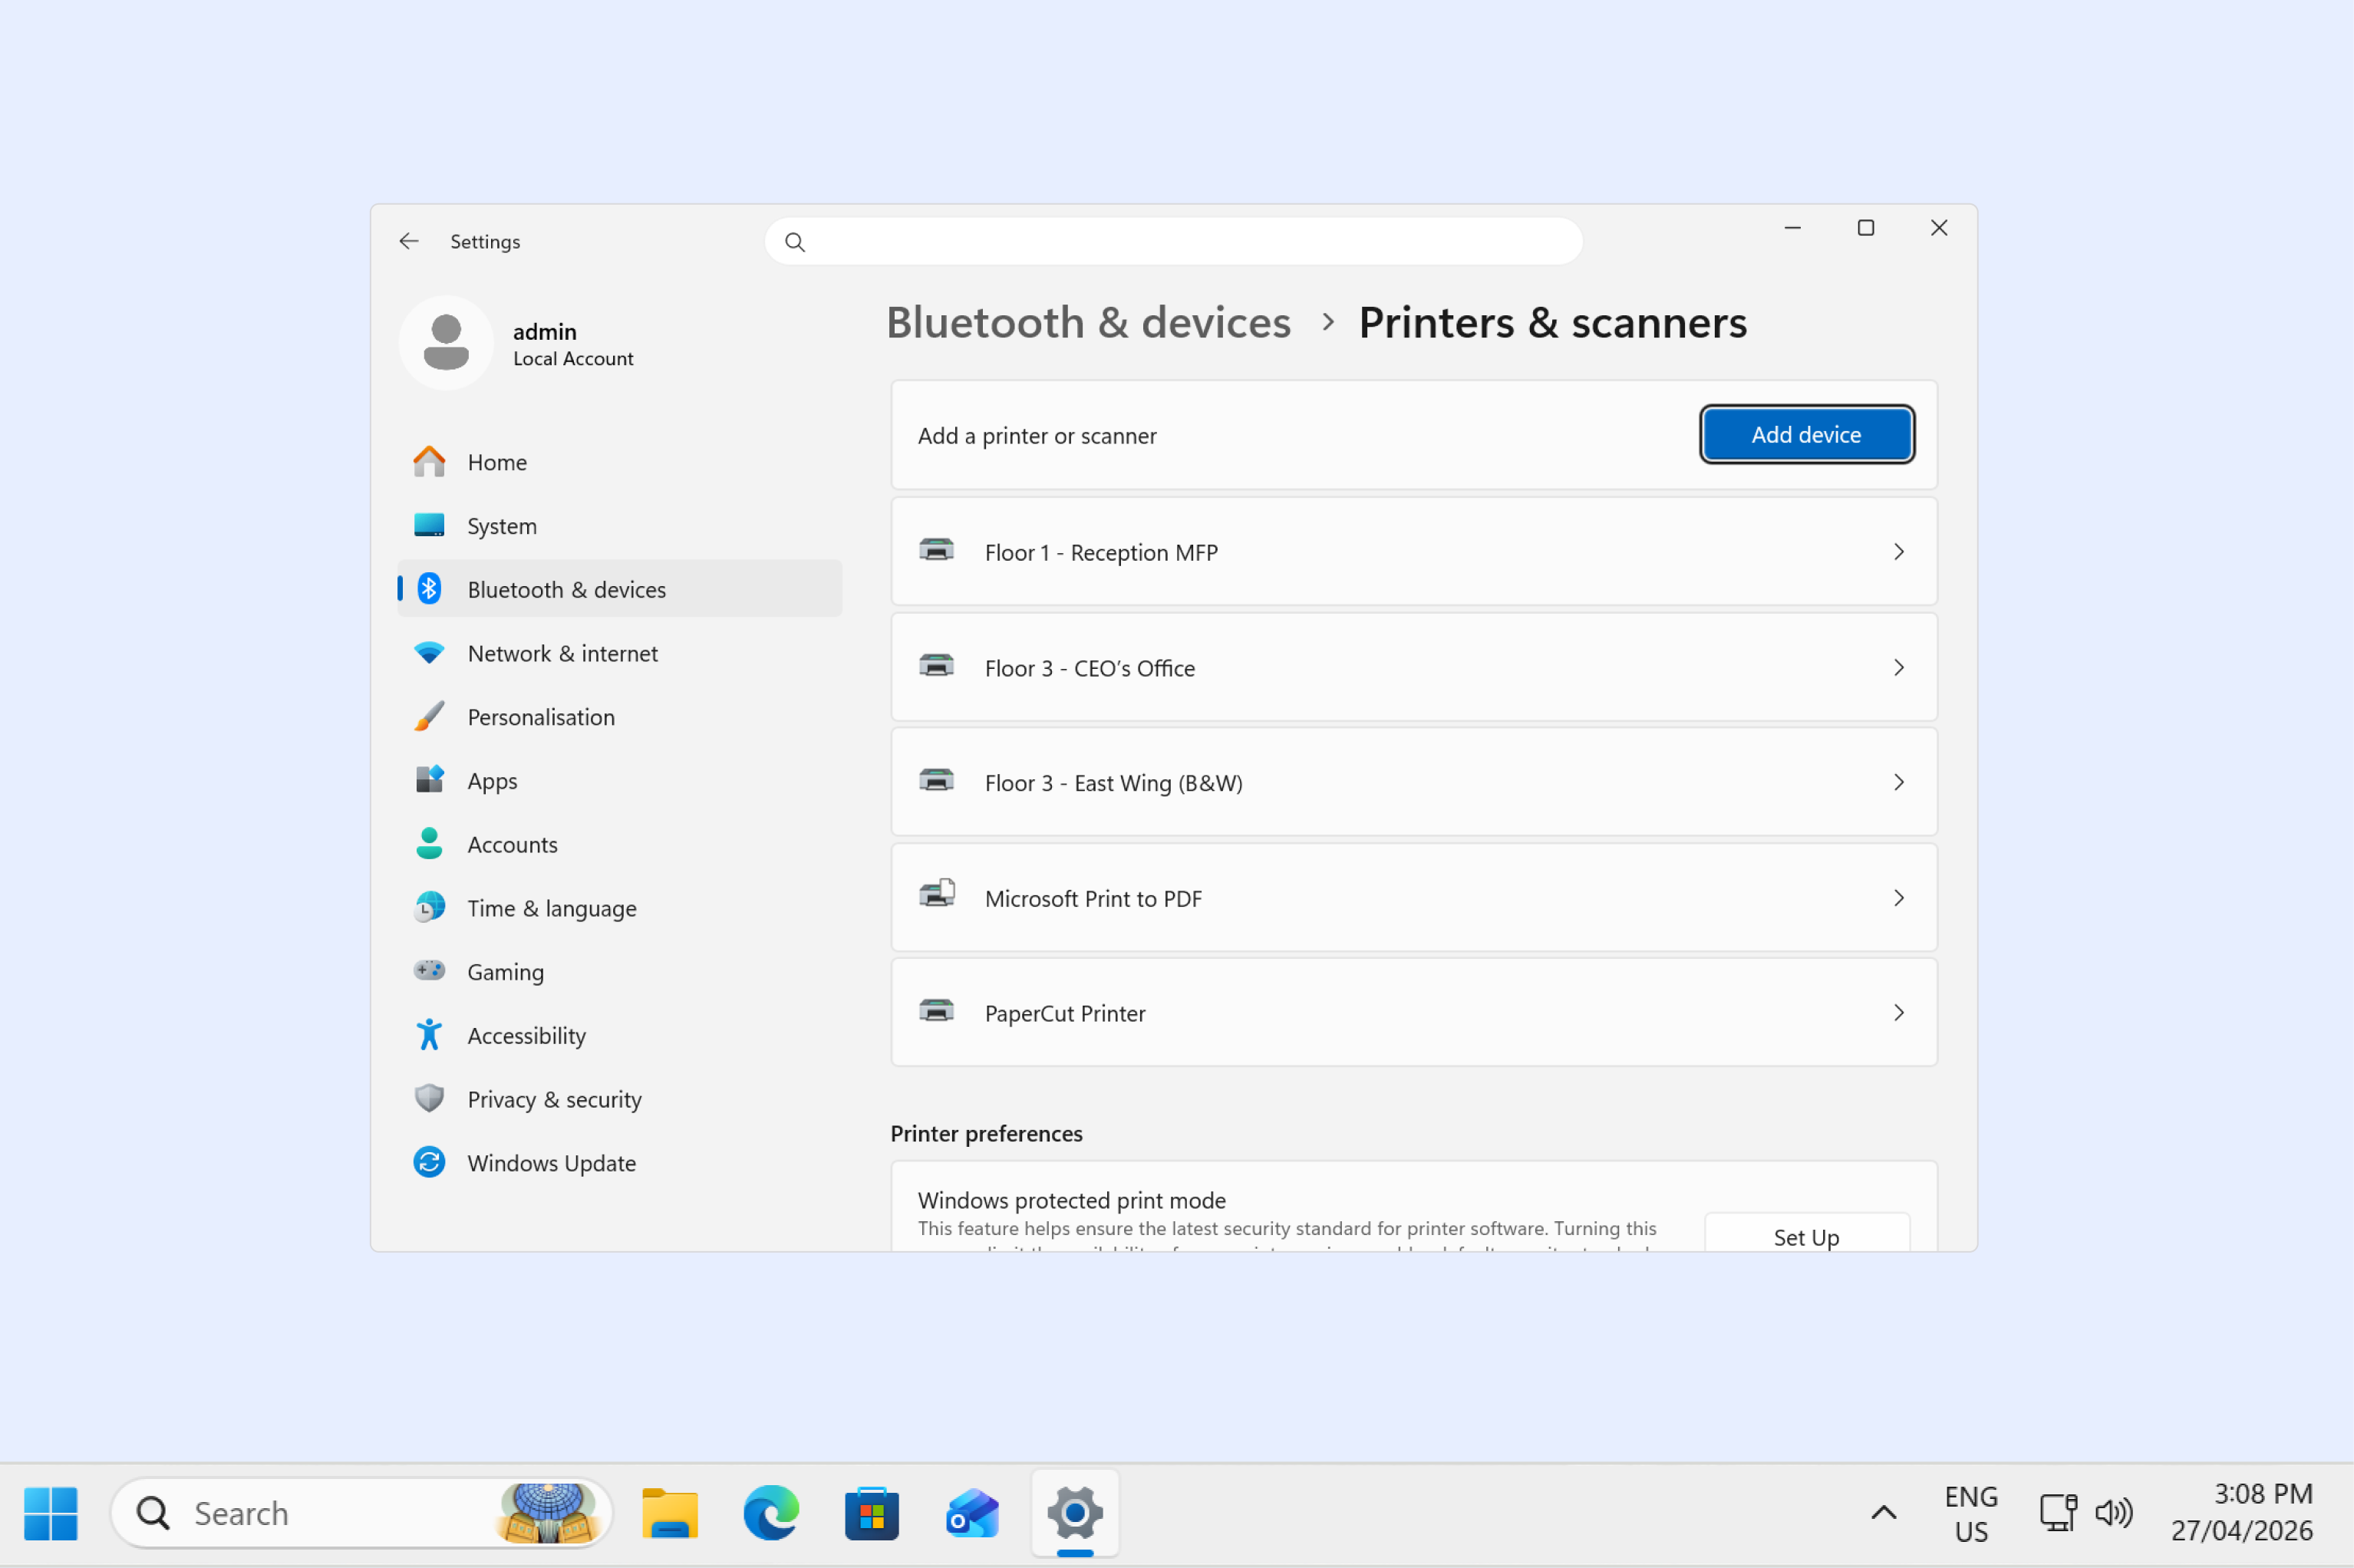
Task: Click the Home house icon in the sidebar
Action: click(x=429, y=462)
